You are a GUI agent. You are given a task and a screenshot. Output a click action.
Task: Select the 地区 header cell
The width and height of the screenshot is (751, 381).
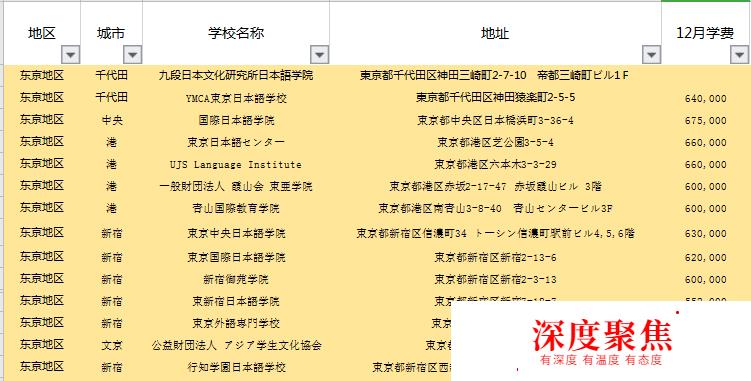pyautogui.click(x=42, y=33)
